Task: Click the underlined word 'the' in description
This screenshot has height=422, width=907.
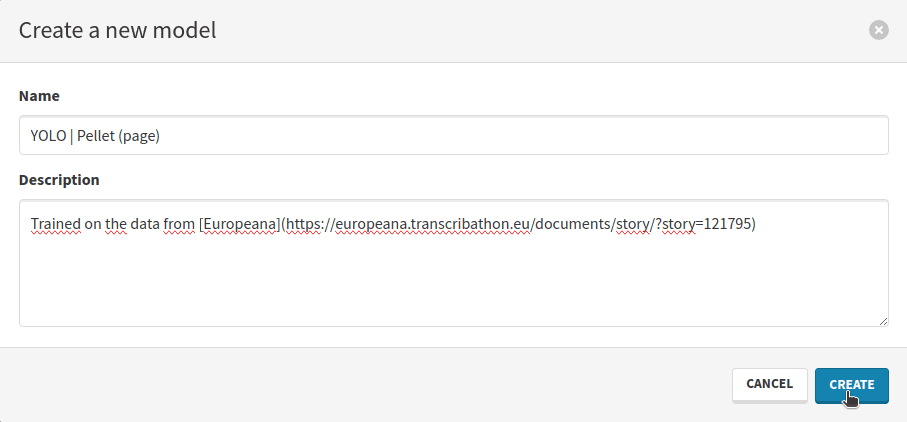Action: pyautogui.click(x=116, y=224)
